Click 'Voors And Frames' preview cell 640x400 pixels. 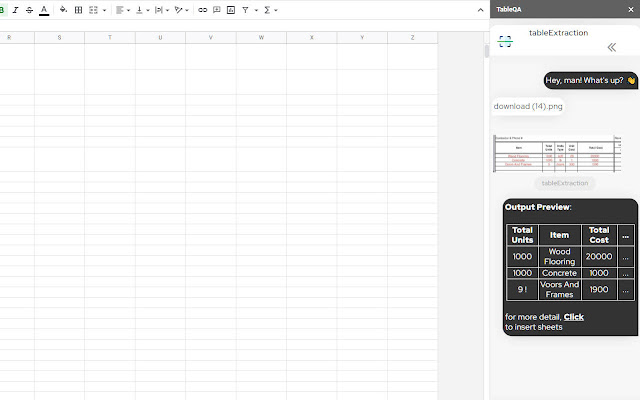(559, 289)
